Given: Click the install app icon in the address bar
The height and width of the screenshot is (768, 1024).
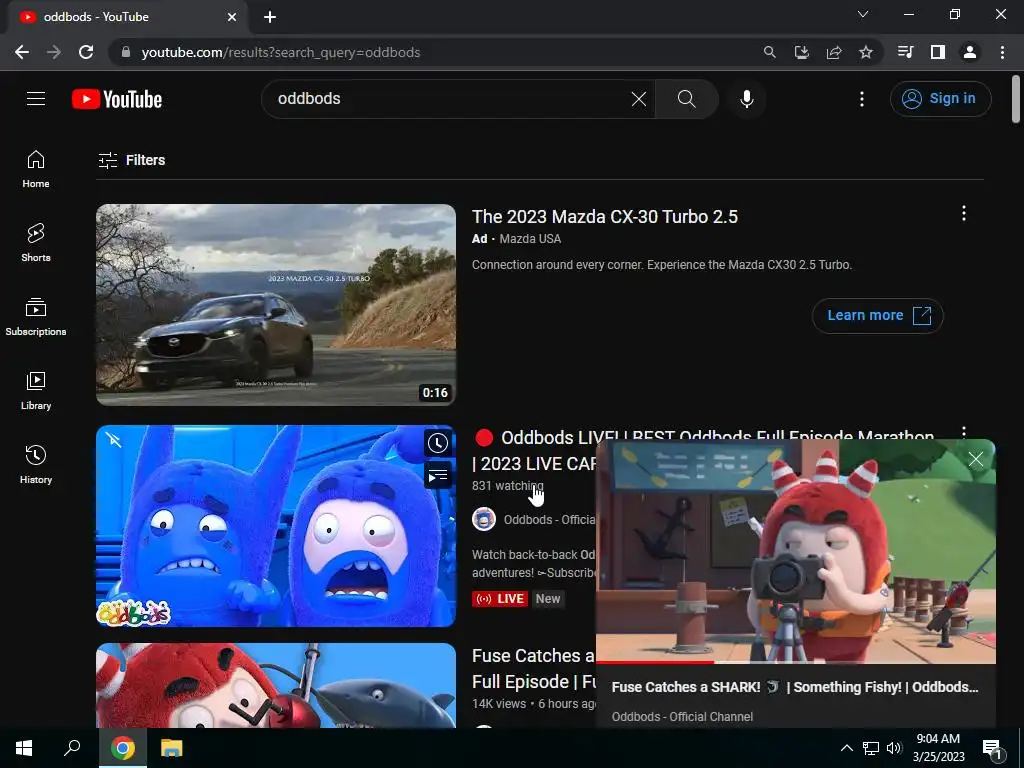Looking at the screenshot, I should [801, 52].
